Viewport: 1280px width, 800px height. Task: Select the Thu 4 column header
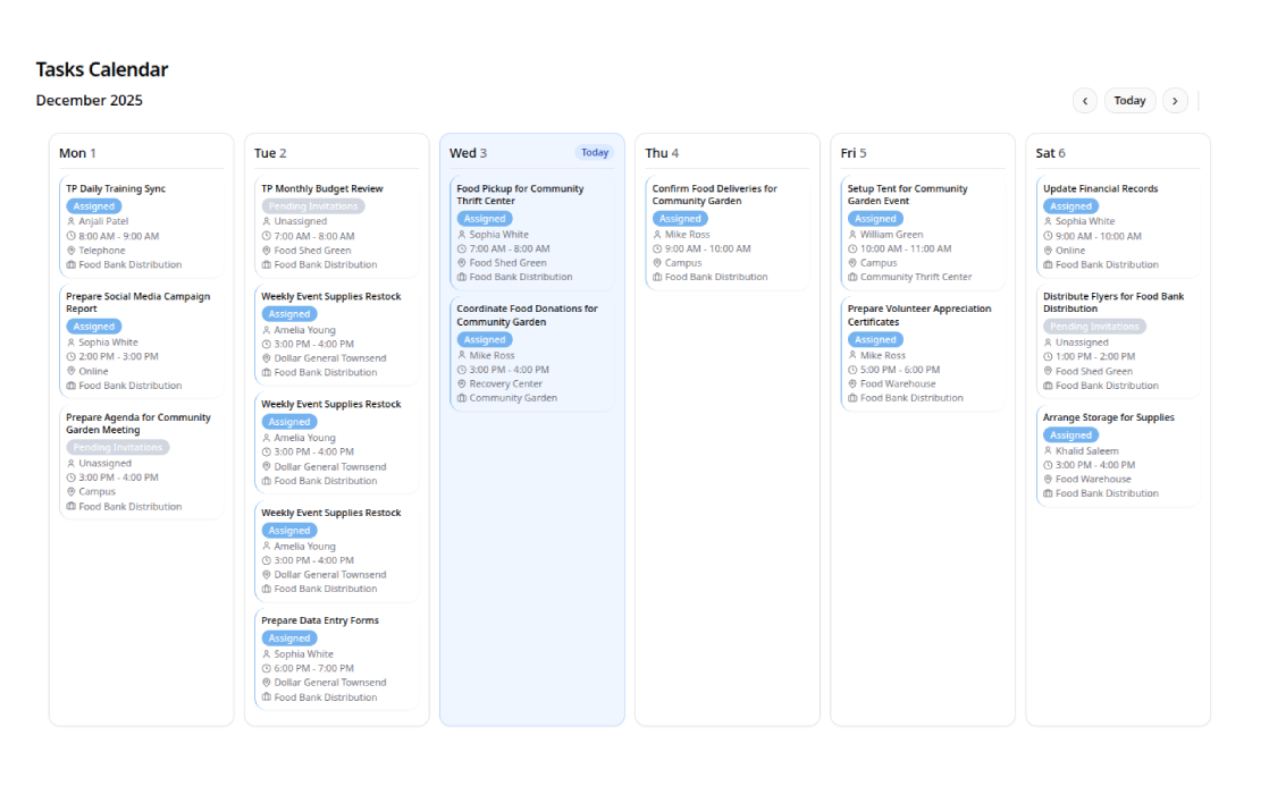coord(660,153)
